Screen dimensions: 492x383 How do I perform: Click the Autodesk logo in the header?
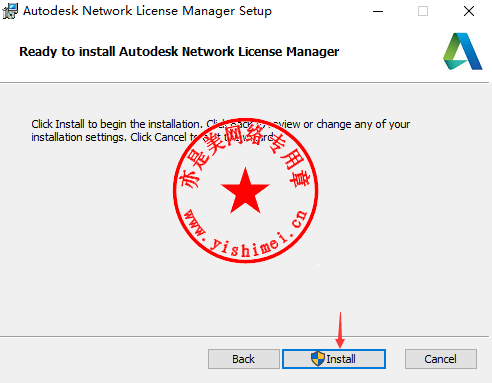click(x=463, y=51)
